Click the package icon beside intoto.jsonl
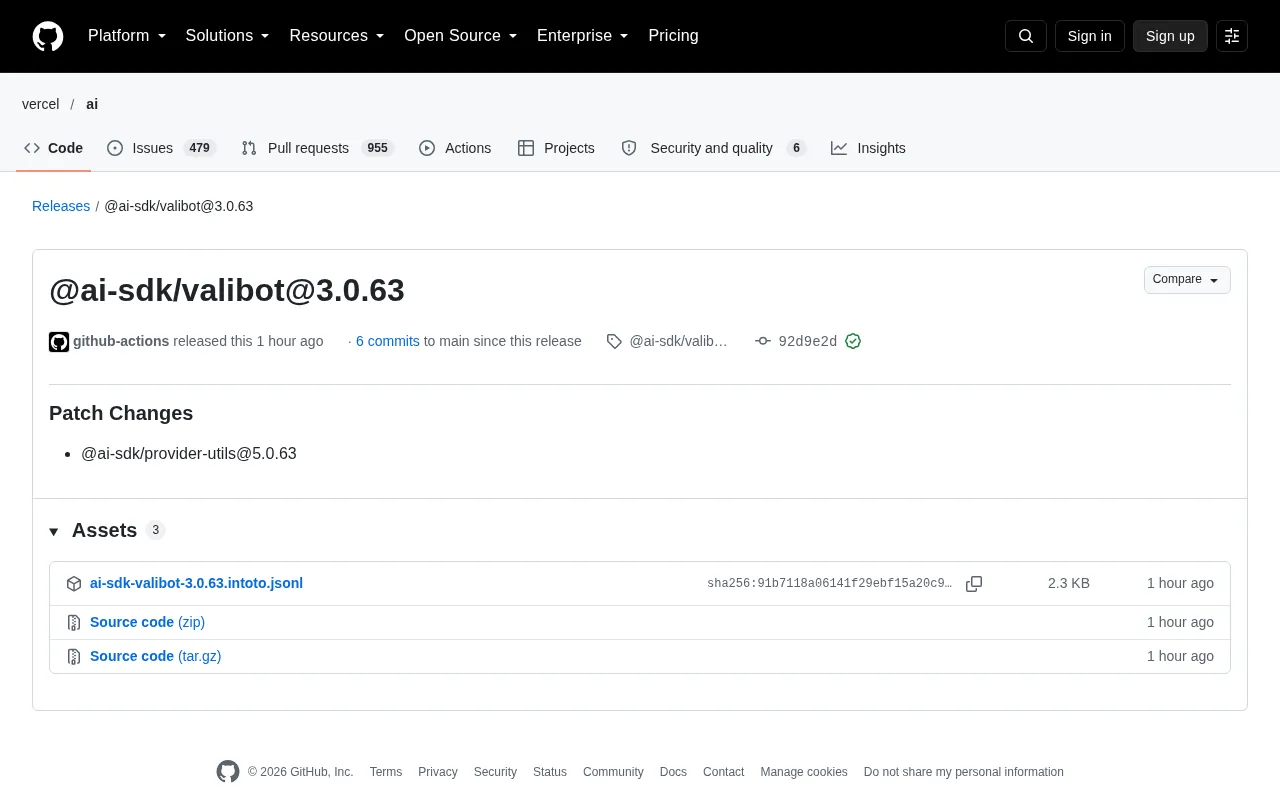The height and width of the screenshot is (800, 1280). (74, 584)
